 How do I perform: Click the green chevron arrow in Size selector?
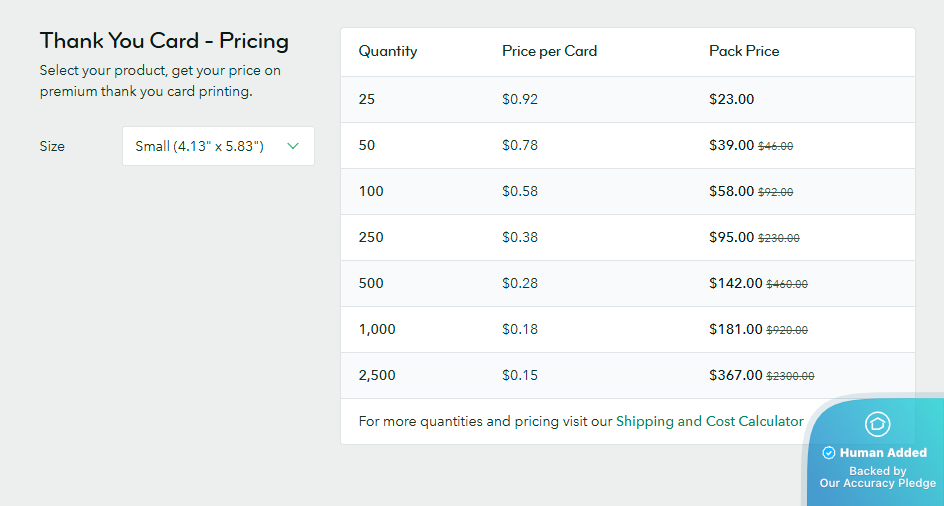[293, 146]
